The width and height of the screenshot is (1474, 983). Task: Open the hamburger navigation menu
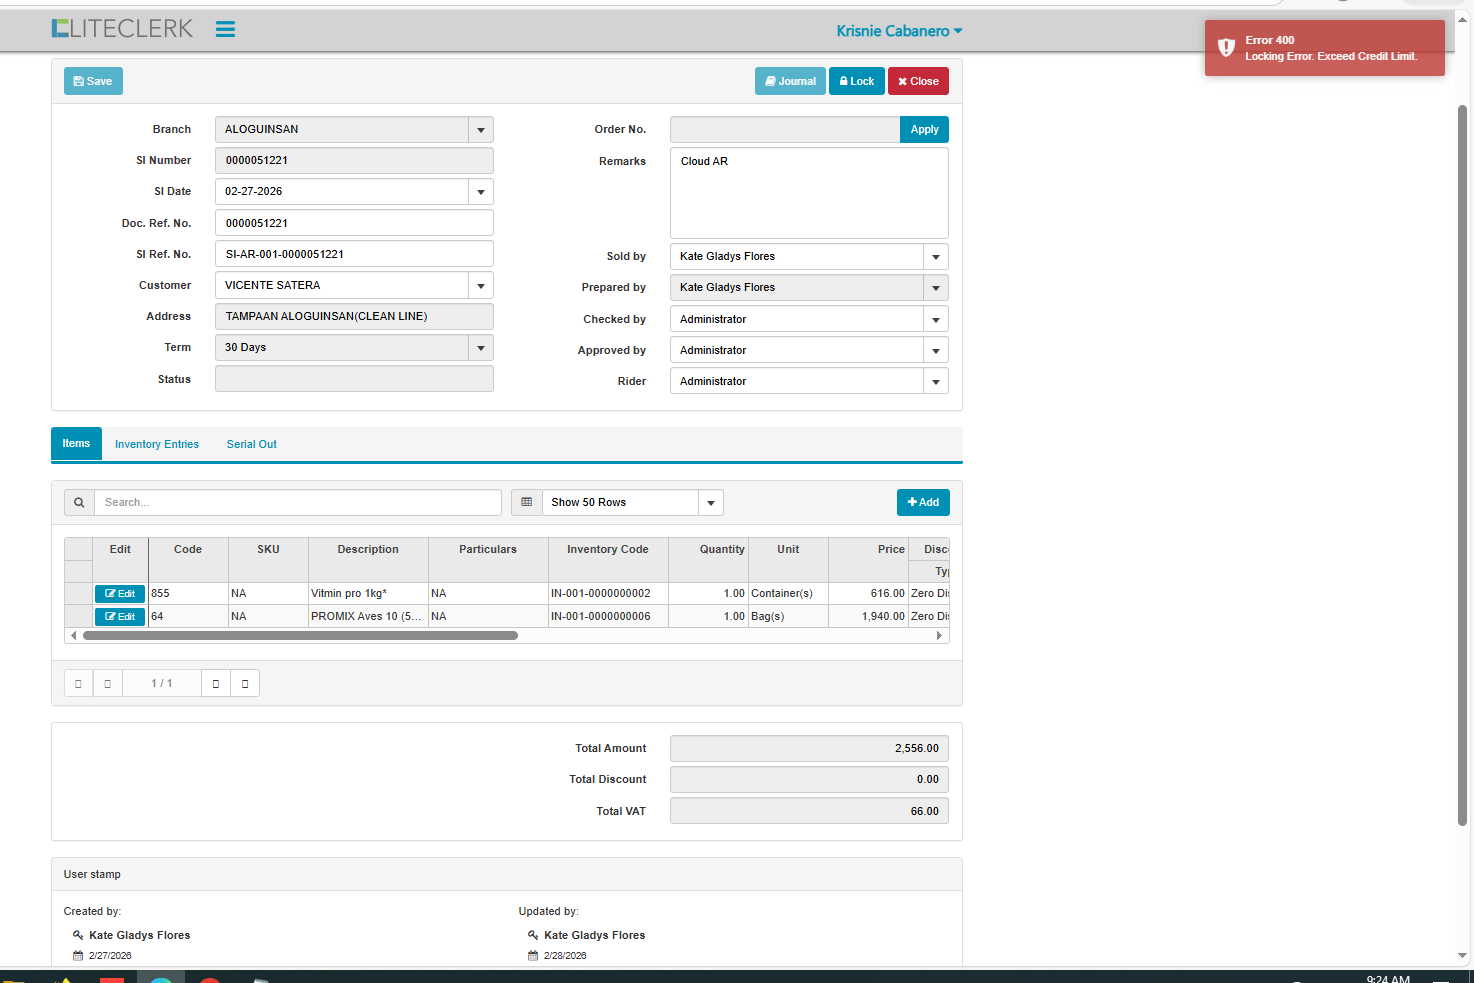coord(225,30)
